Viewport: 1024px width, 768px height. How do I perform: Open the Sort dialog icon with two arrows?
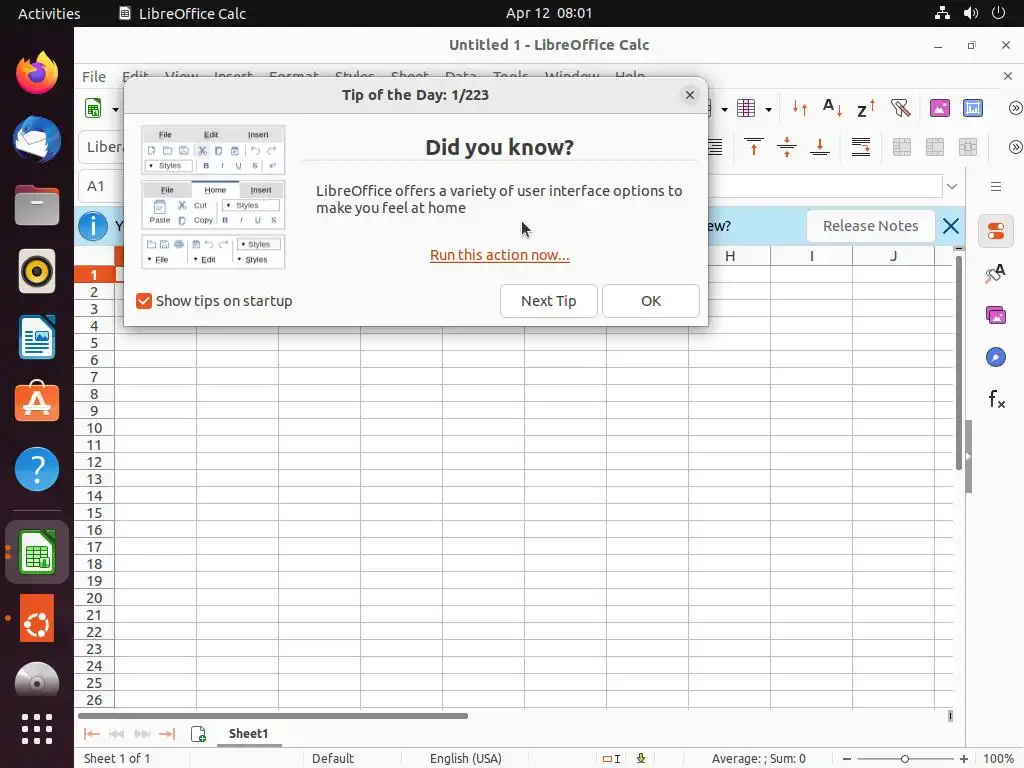click(x=799, y=108)
